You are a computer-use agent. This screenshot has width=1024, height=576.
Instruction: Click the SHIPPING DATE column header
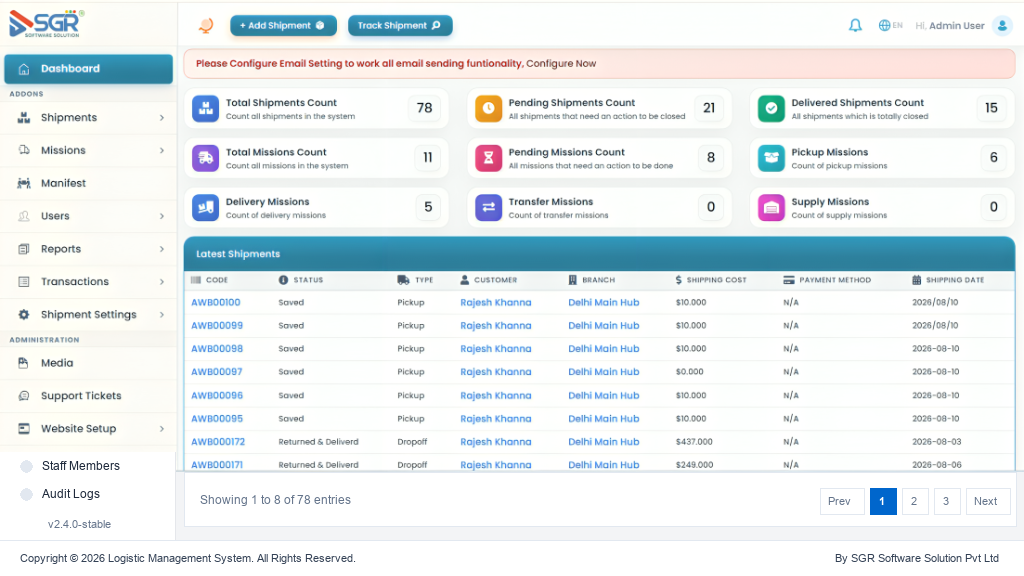tap(948, 280)
